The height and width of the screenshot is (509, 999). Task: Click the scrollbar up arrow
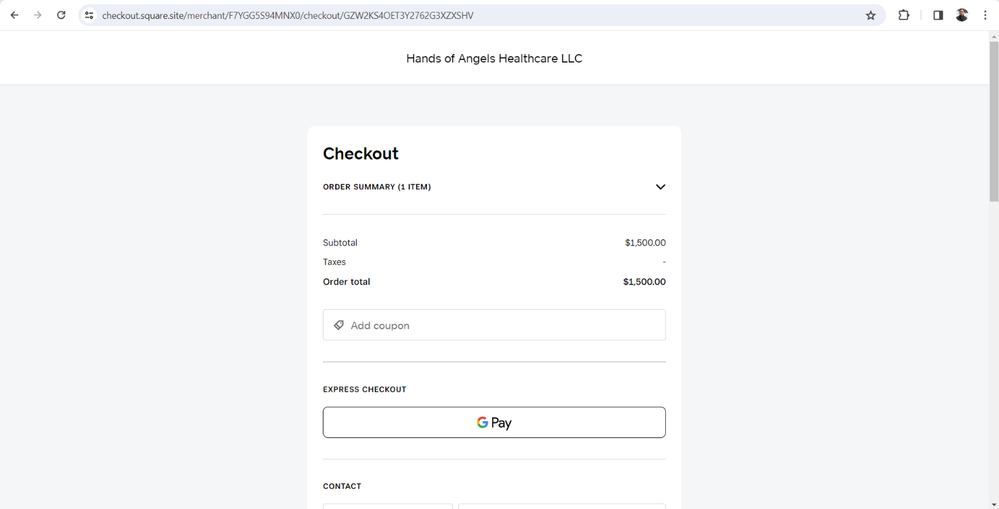point(993,36)
